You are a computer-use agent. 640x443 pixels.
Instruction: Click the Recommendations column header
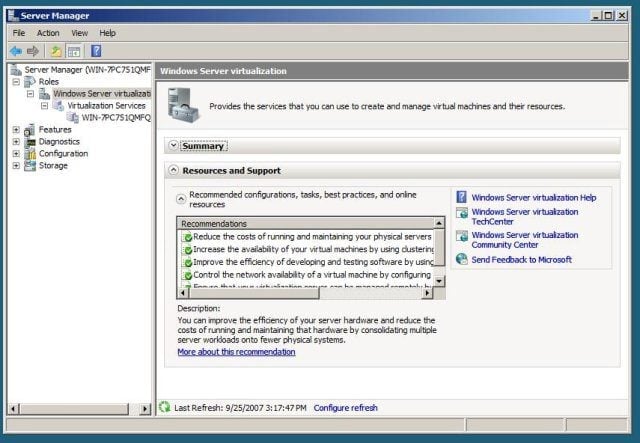coord(306,223)
